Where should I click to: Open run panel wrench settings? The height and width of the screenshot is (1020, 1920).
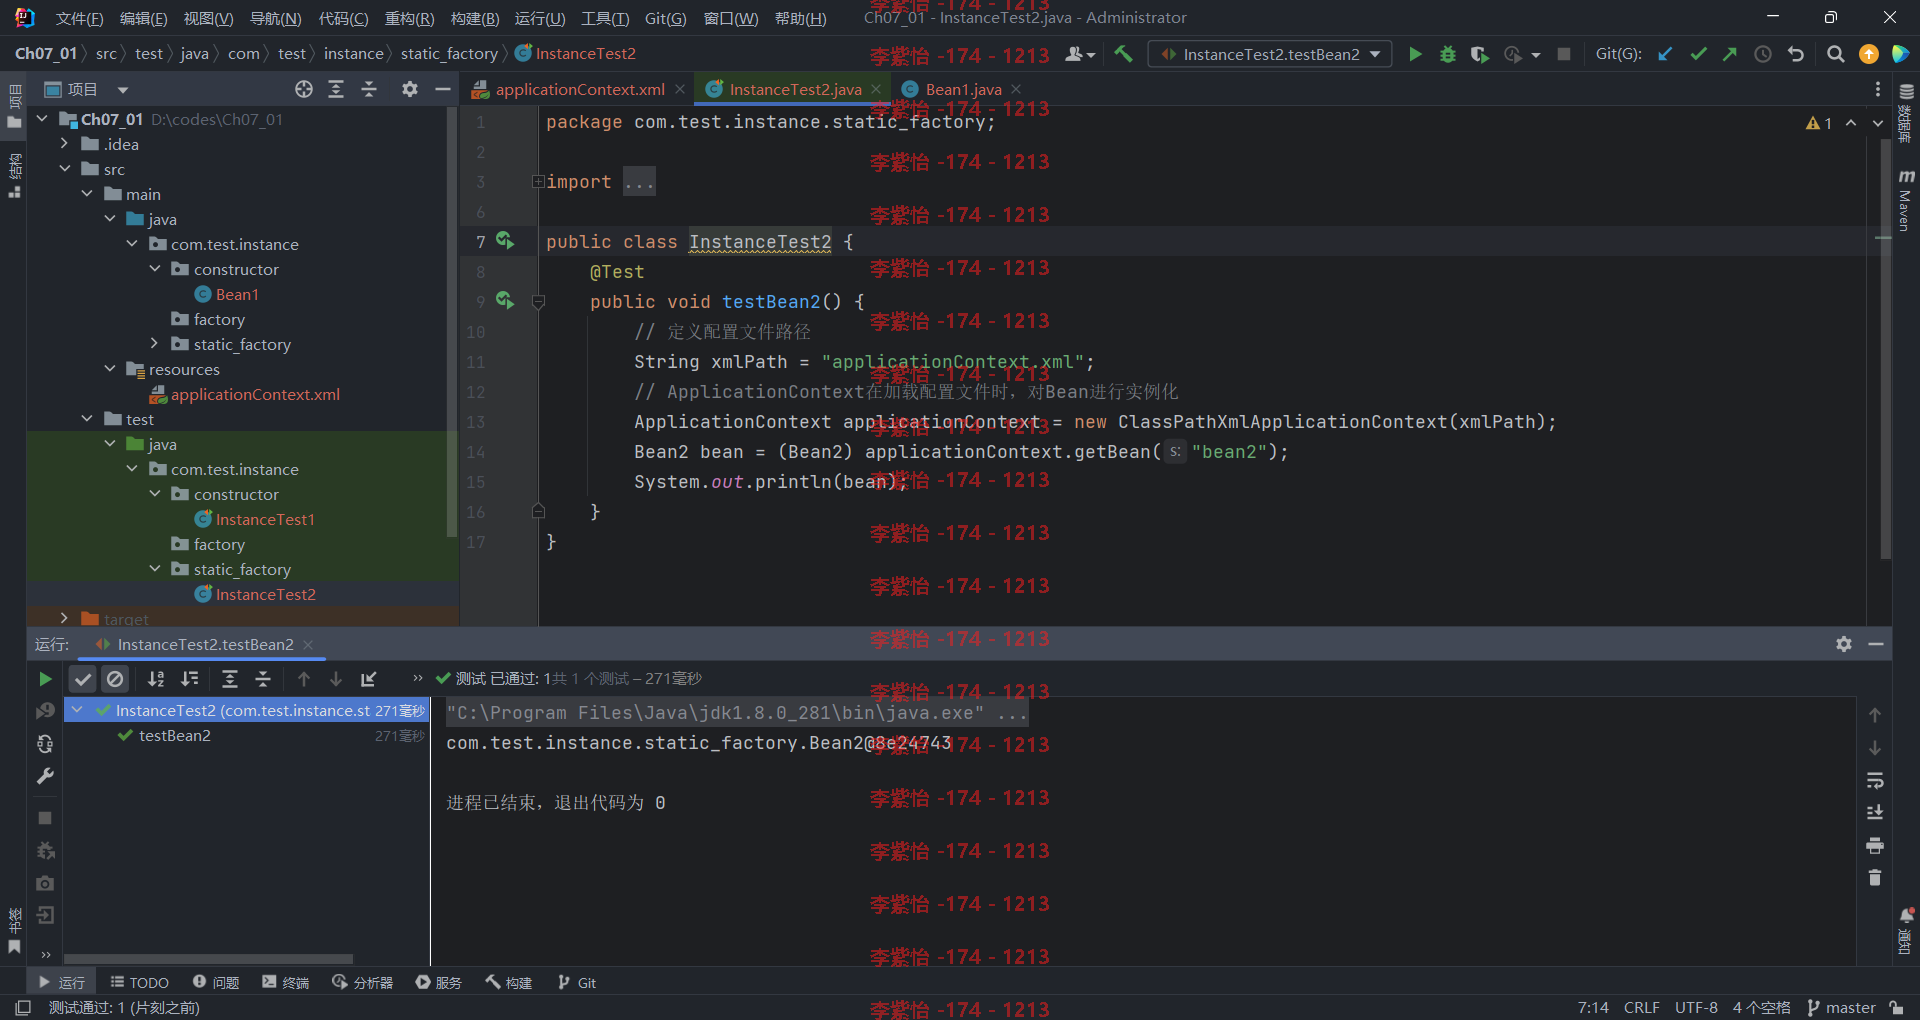click(45, 776)
